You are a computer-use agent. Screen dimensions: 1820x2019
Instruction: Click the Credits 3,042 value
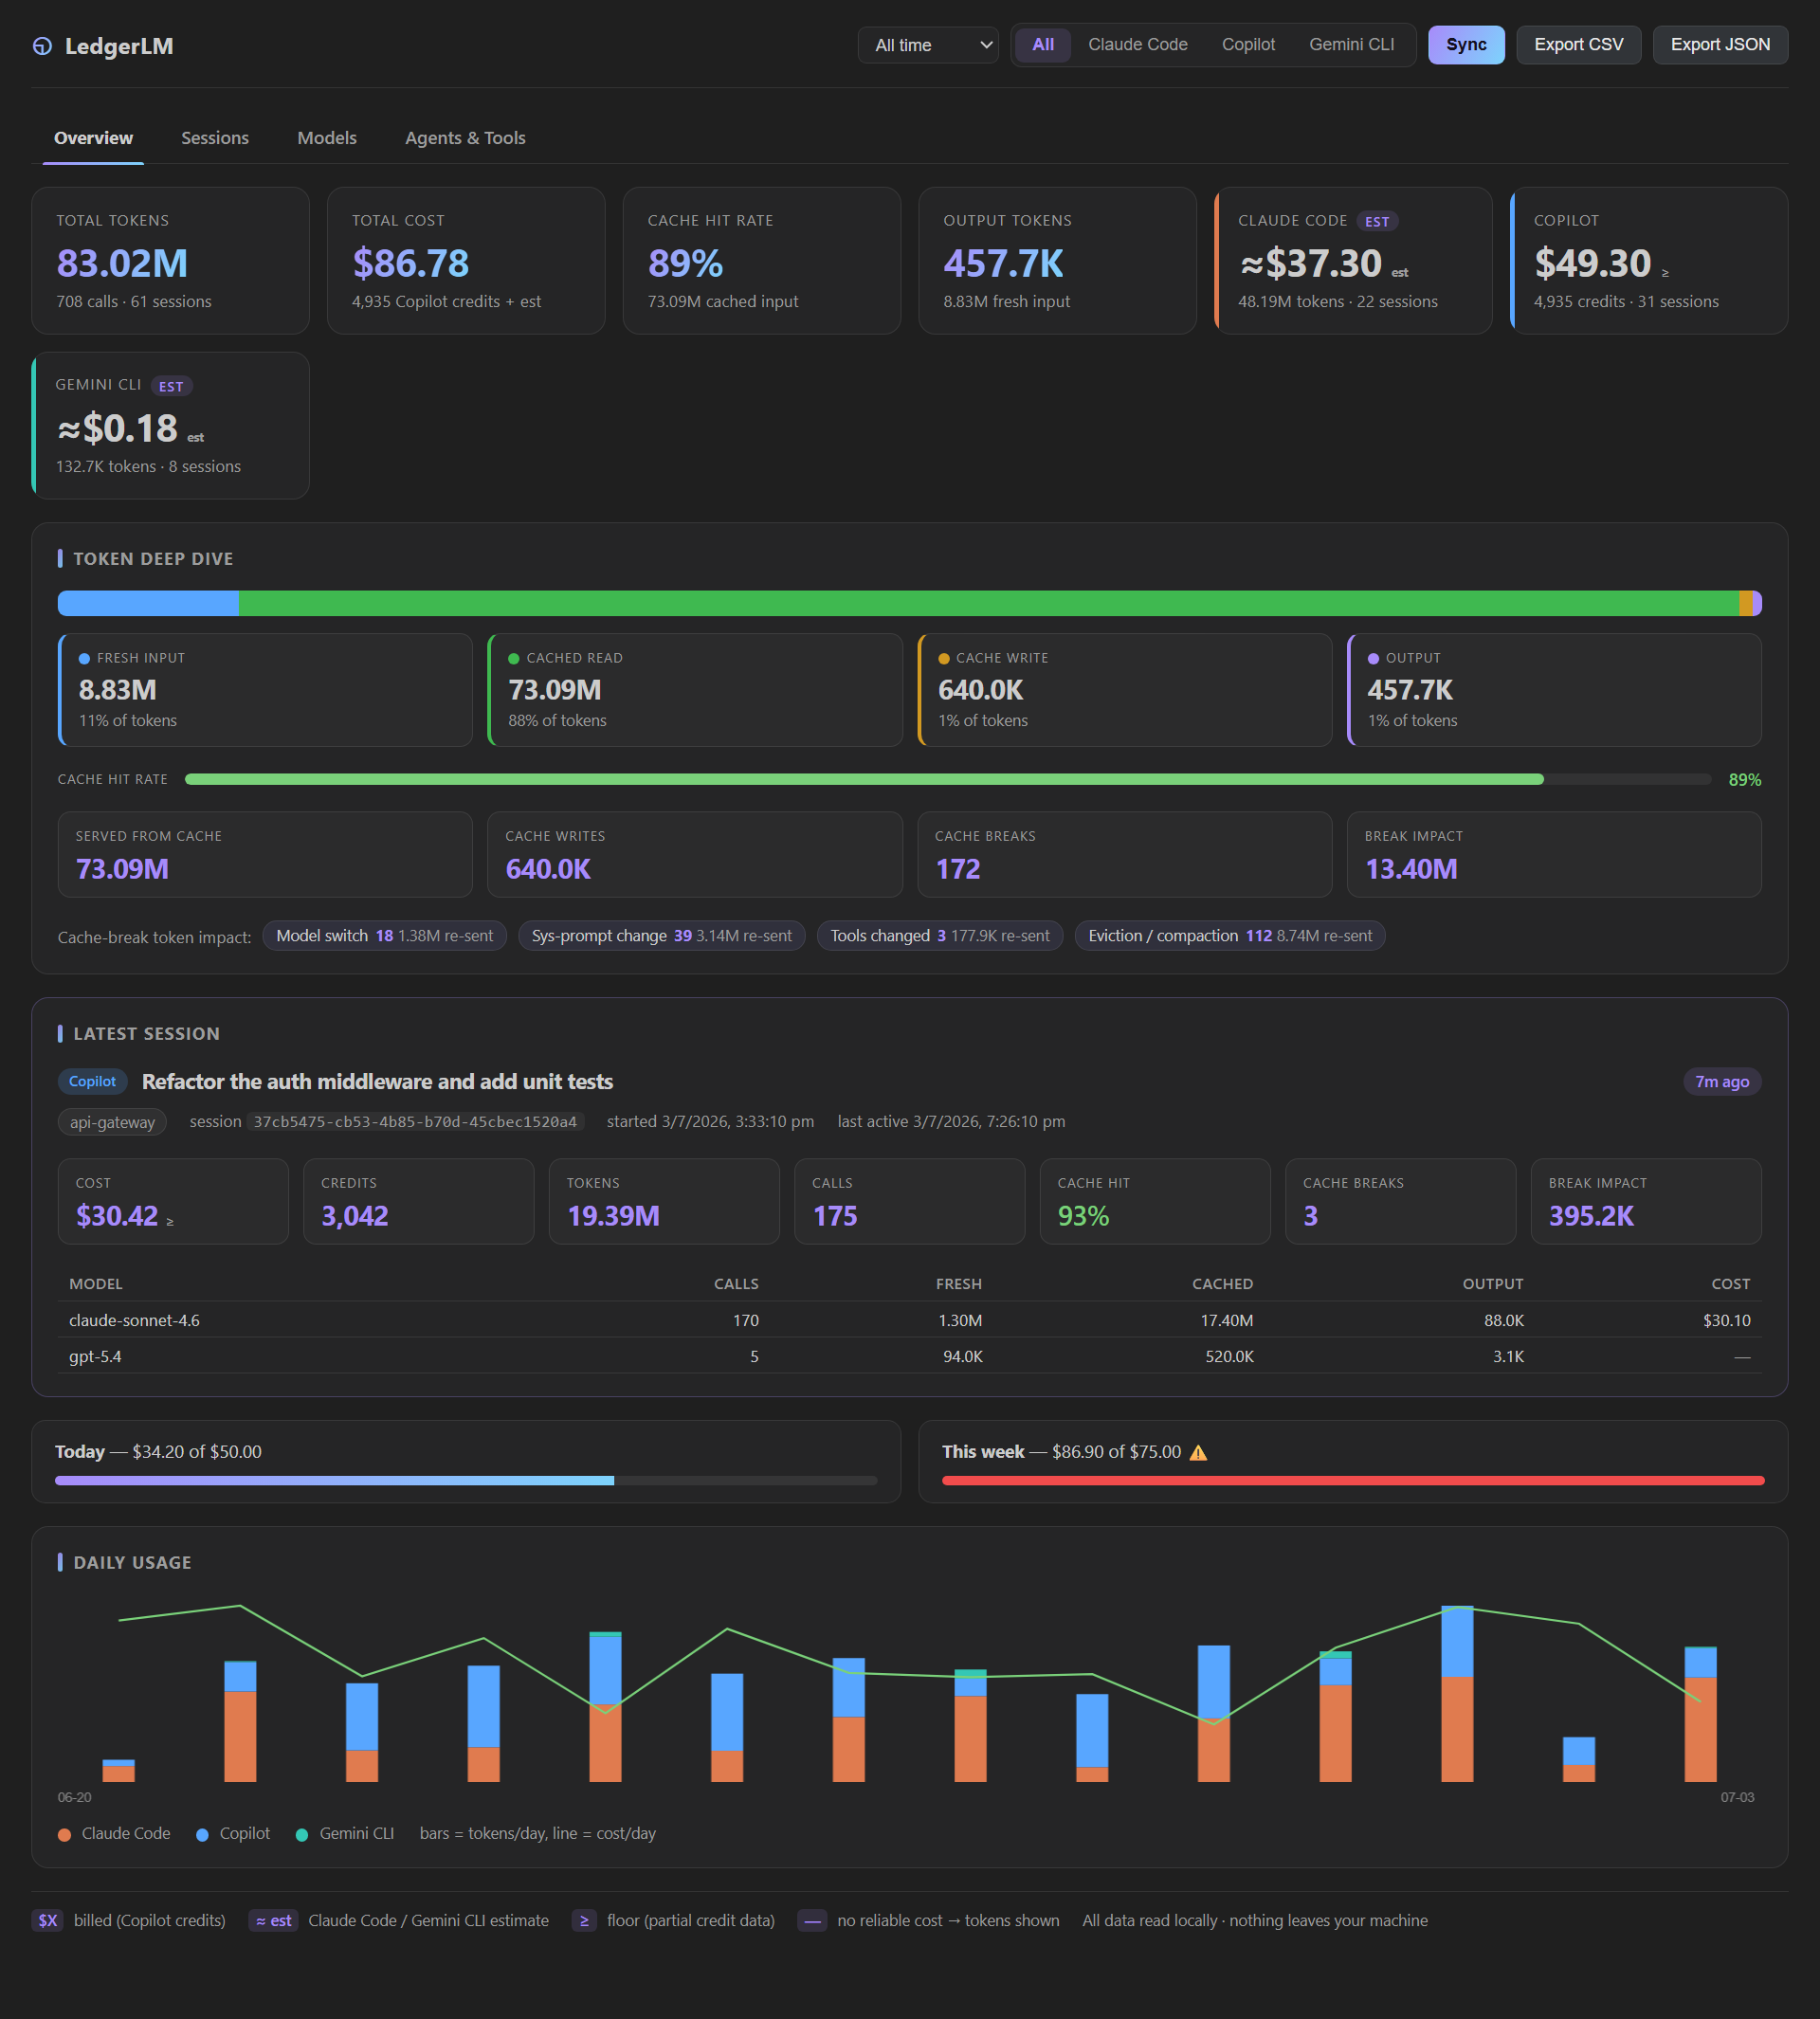tap(355, 1216)
